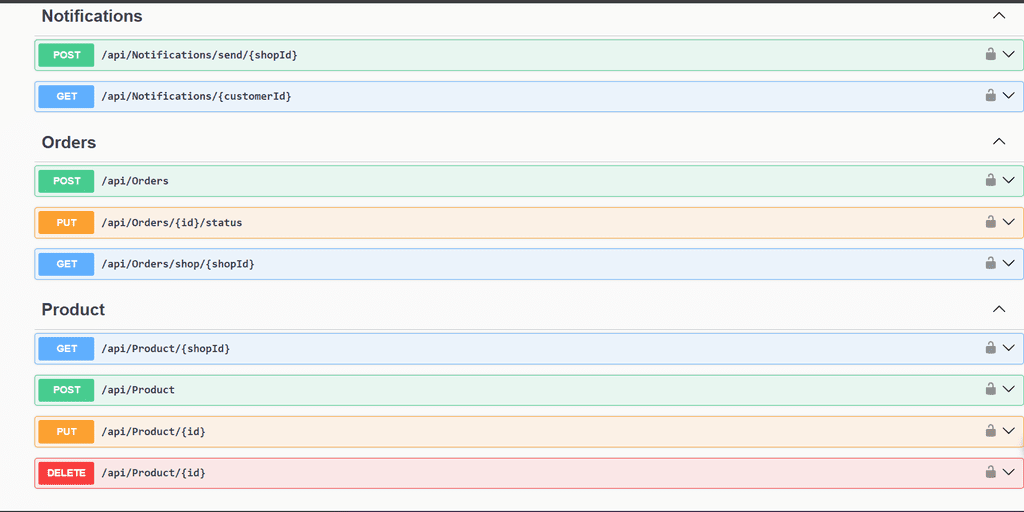This screenshot has height=512, width=1024.
Task: Expand the PUT /api/Product/{id} chevron arrow
Action: [x=1008, y=431]
